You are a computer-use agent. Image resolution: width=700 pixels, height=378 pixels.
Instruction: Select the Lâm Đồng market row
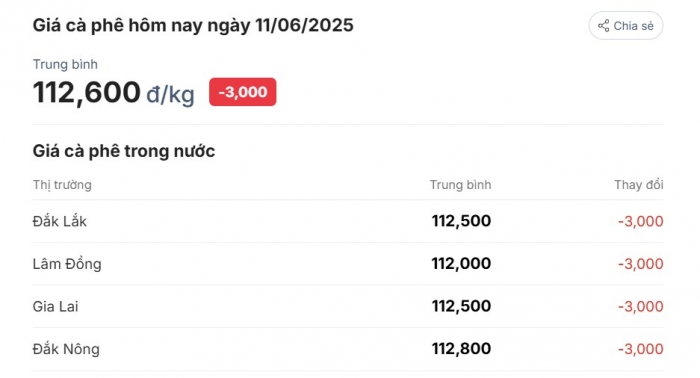[348, 264]
